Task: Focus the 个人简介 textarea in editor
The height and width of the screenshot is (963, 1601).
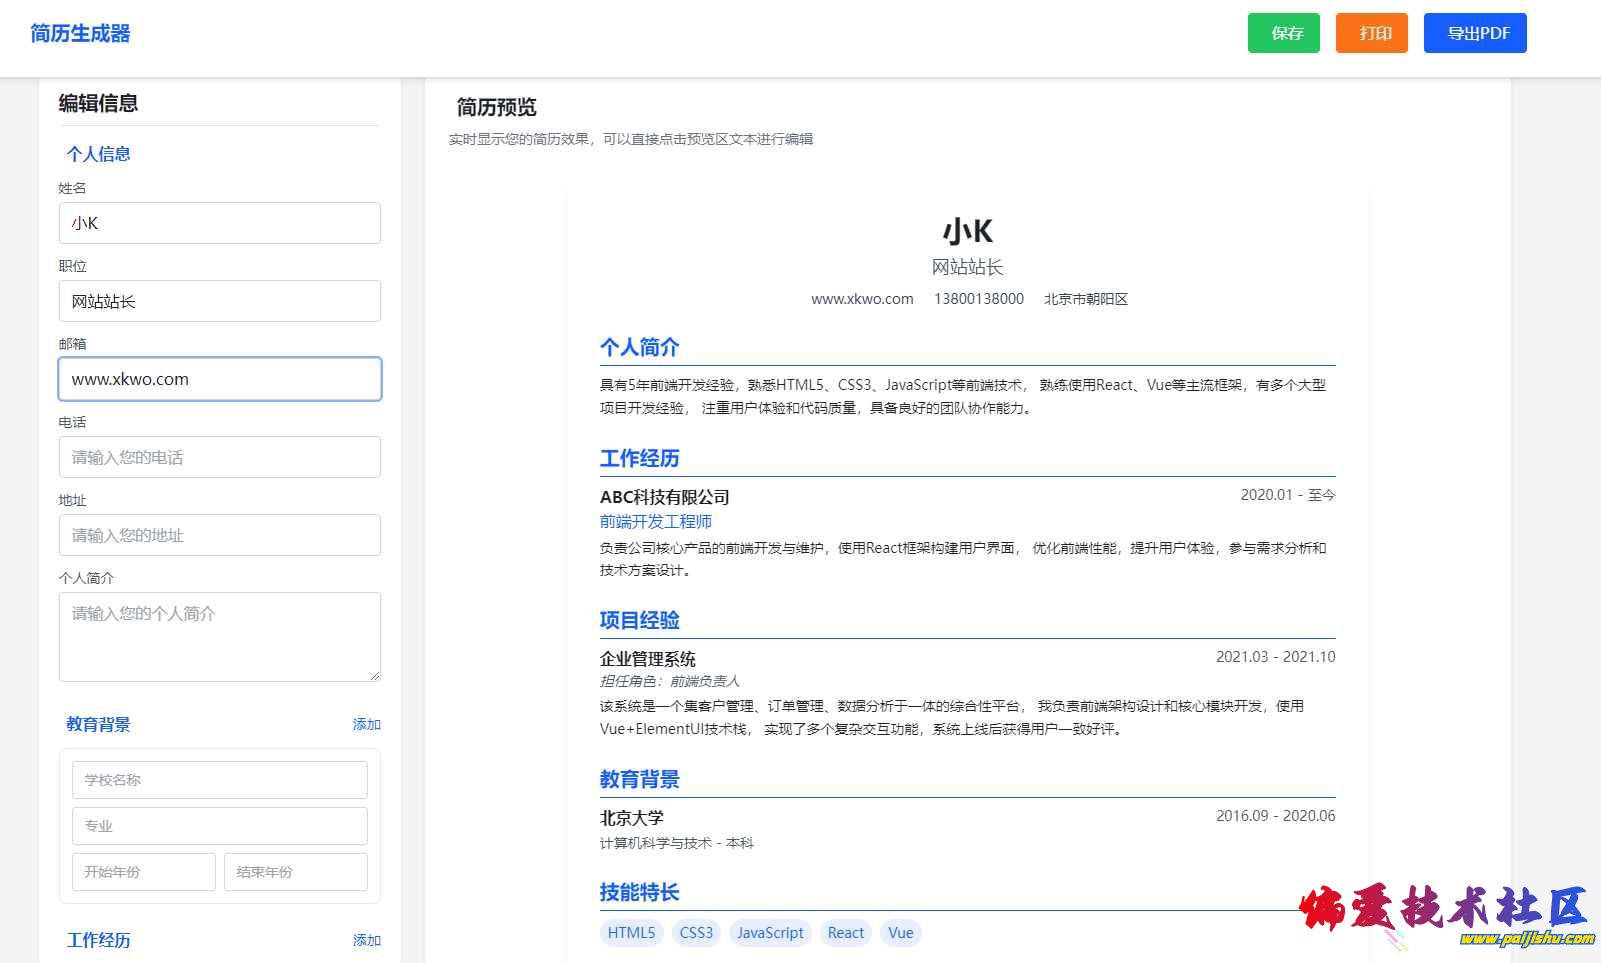Action: coord(220,636)
